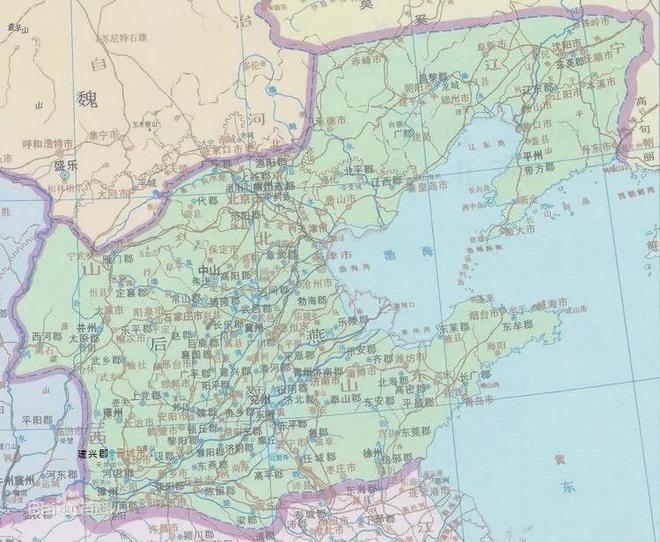This screenshot has height=542, width=660.
Task: Select the 高密郡 label
Action: [410, 390]
